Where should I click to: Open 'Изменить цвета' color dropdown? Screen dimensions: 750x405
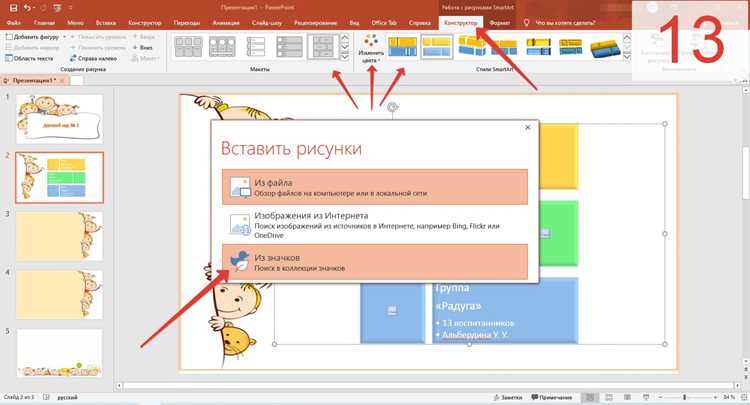click(371, 48)
